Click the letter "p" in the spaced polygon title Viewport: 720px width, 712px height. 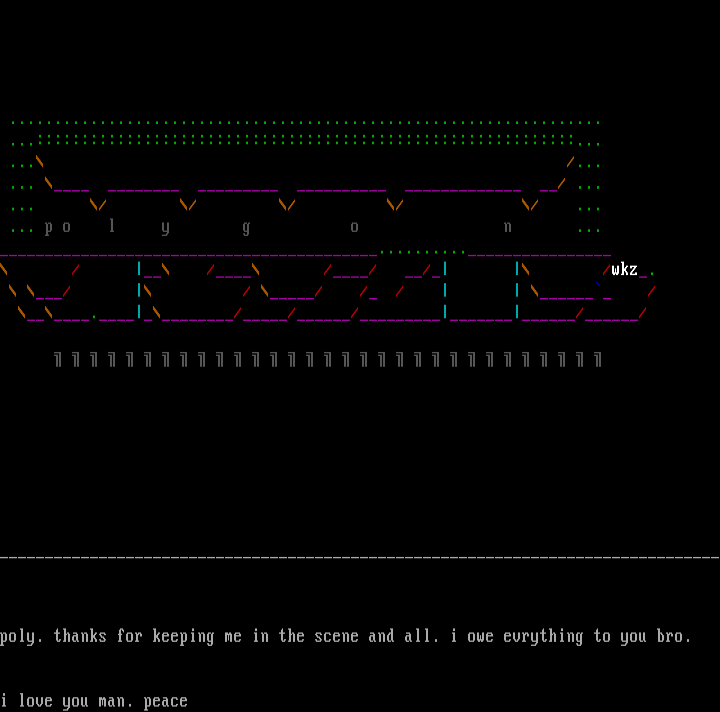(48, 228)
